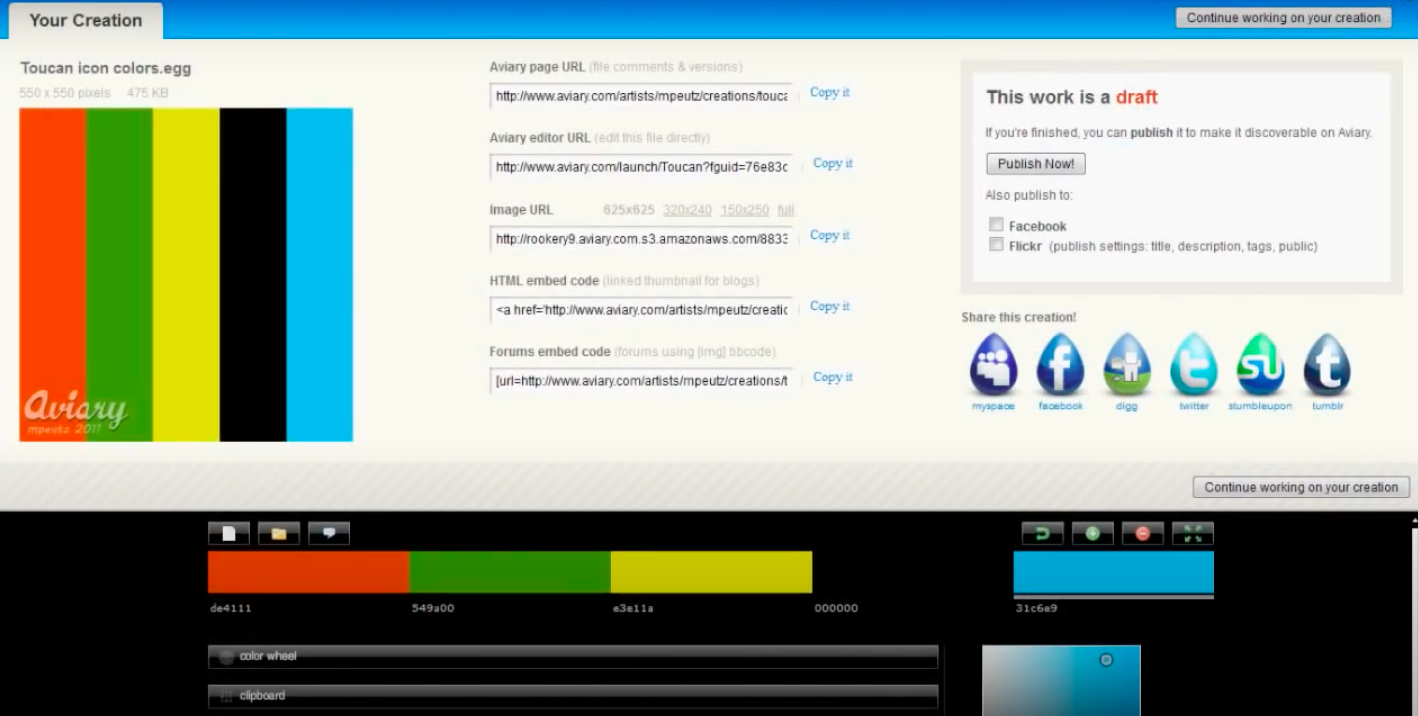Choose the full image size link

click(786, 210)
